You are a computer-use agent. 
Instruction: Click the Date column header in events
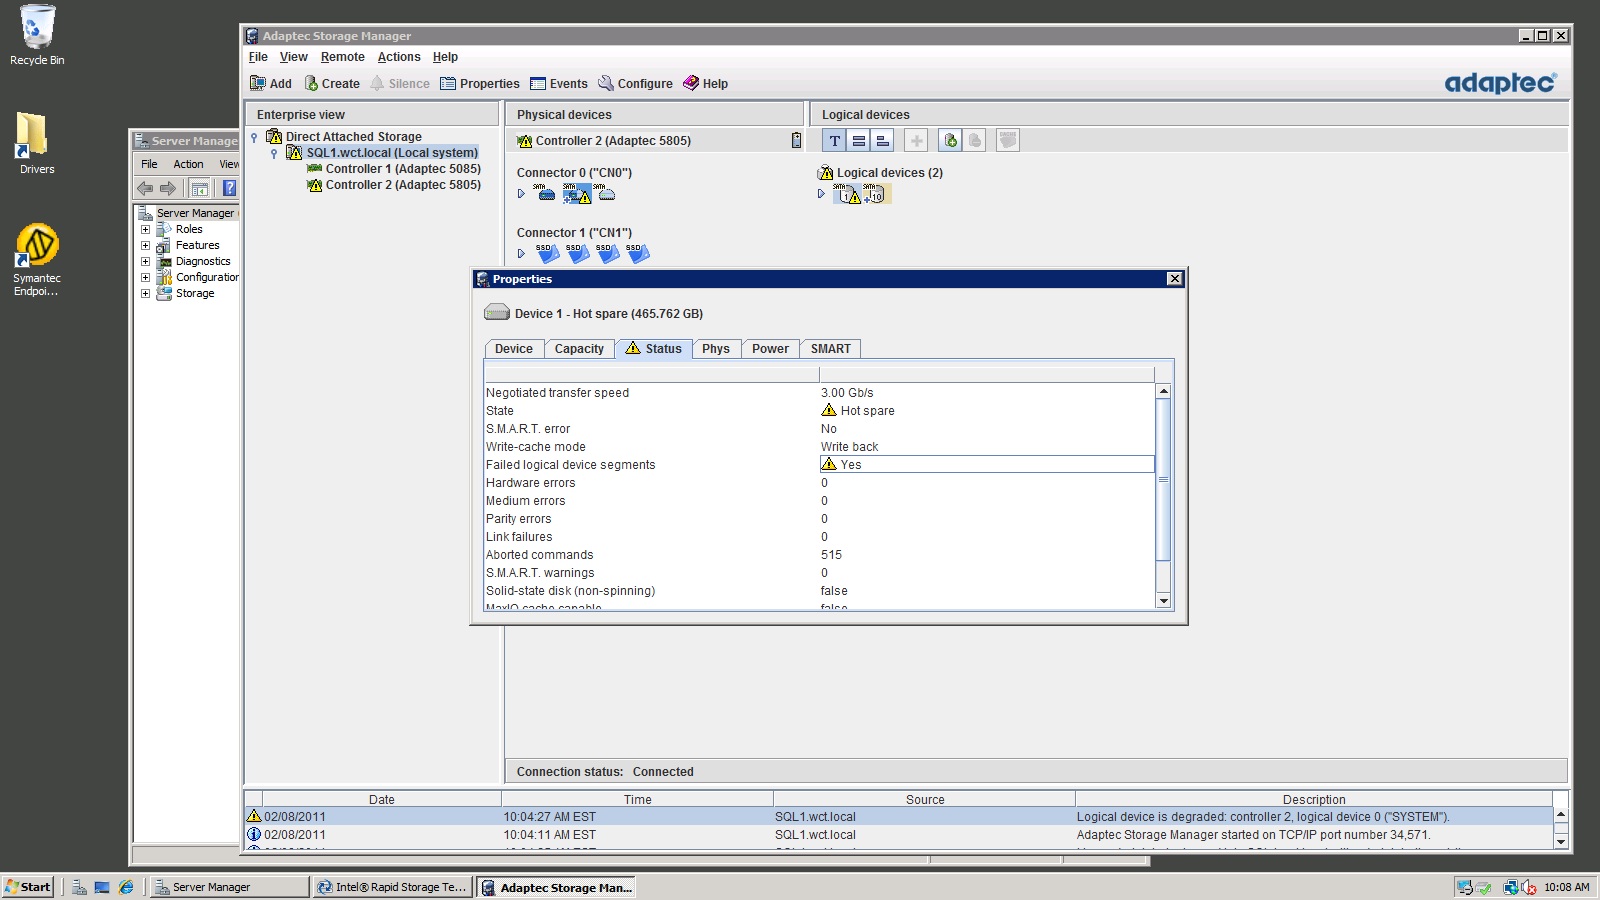[x=381, y=799]
